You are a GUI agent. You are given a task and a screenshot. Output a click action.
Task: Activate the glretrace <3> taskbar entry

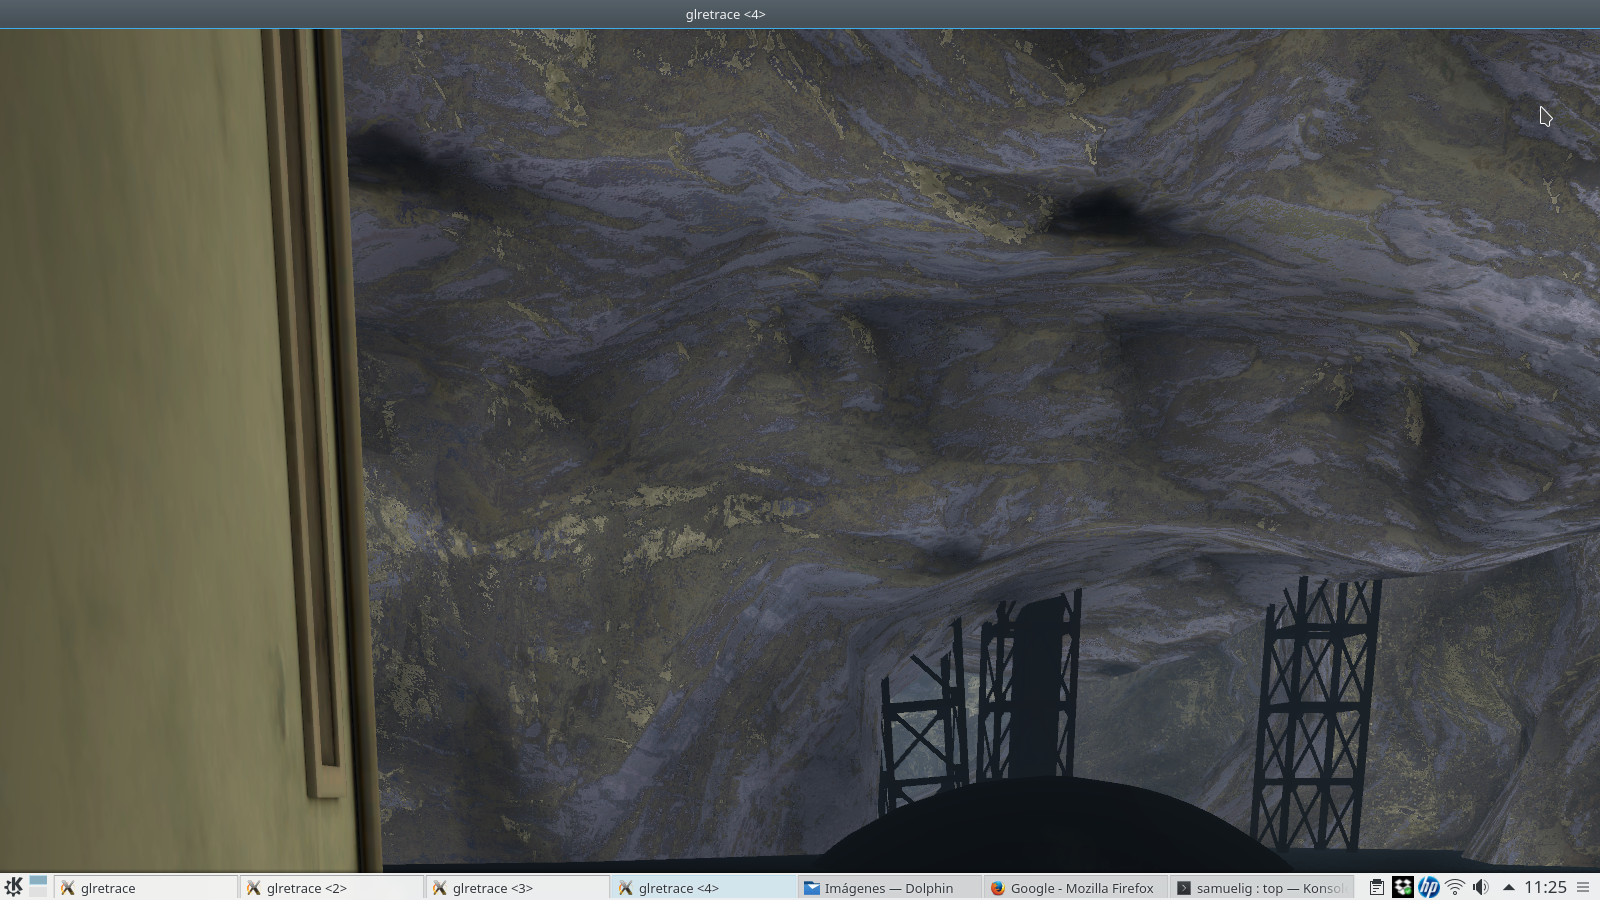pos(518,888)
